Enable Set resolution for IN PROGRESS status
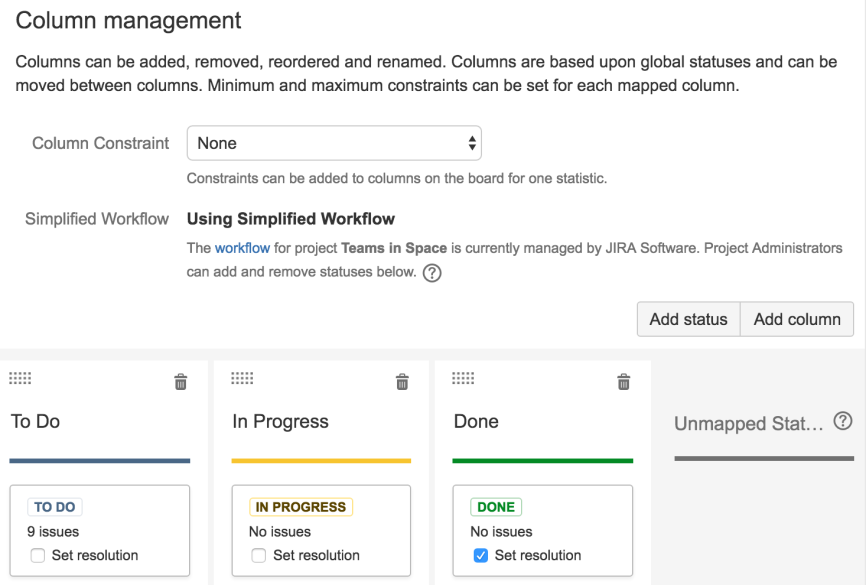This screenshot has width=866, height=585. point(259,556)
